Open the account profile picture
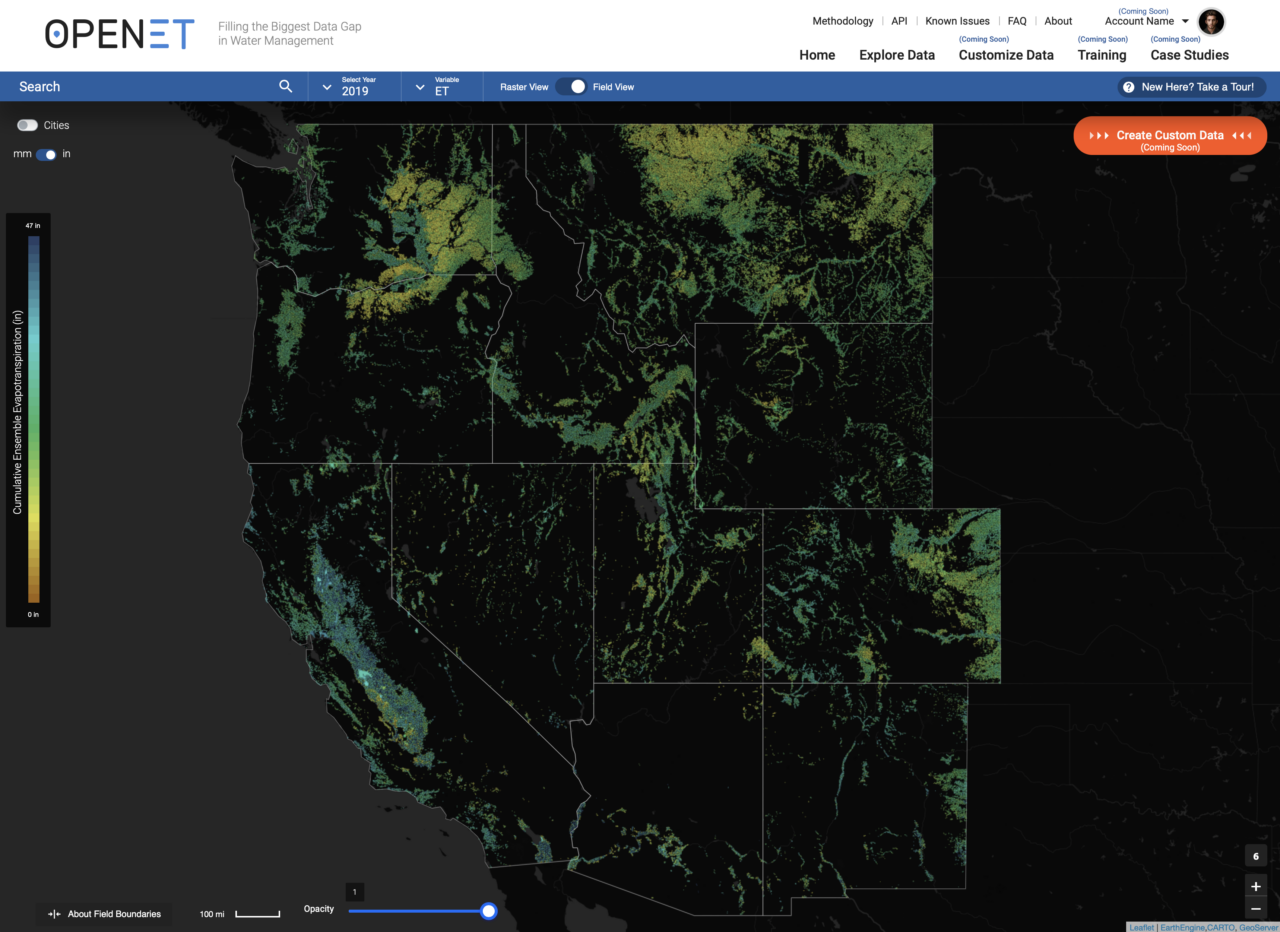Screen dimensions: 1280x932 [1211, 21]
